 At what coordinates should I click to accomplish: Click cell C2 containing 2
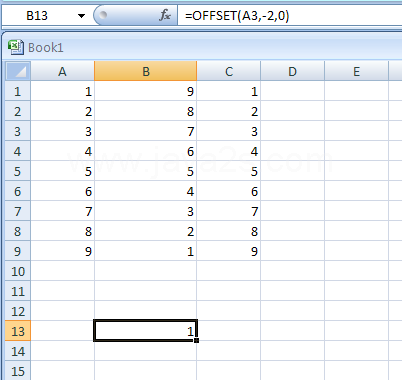coord(229,111)
